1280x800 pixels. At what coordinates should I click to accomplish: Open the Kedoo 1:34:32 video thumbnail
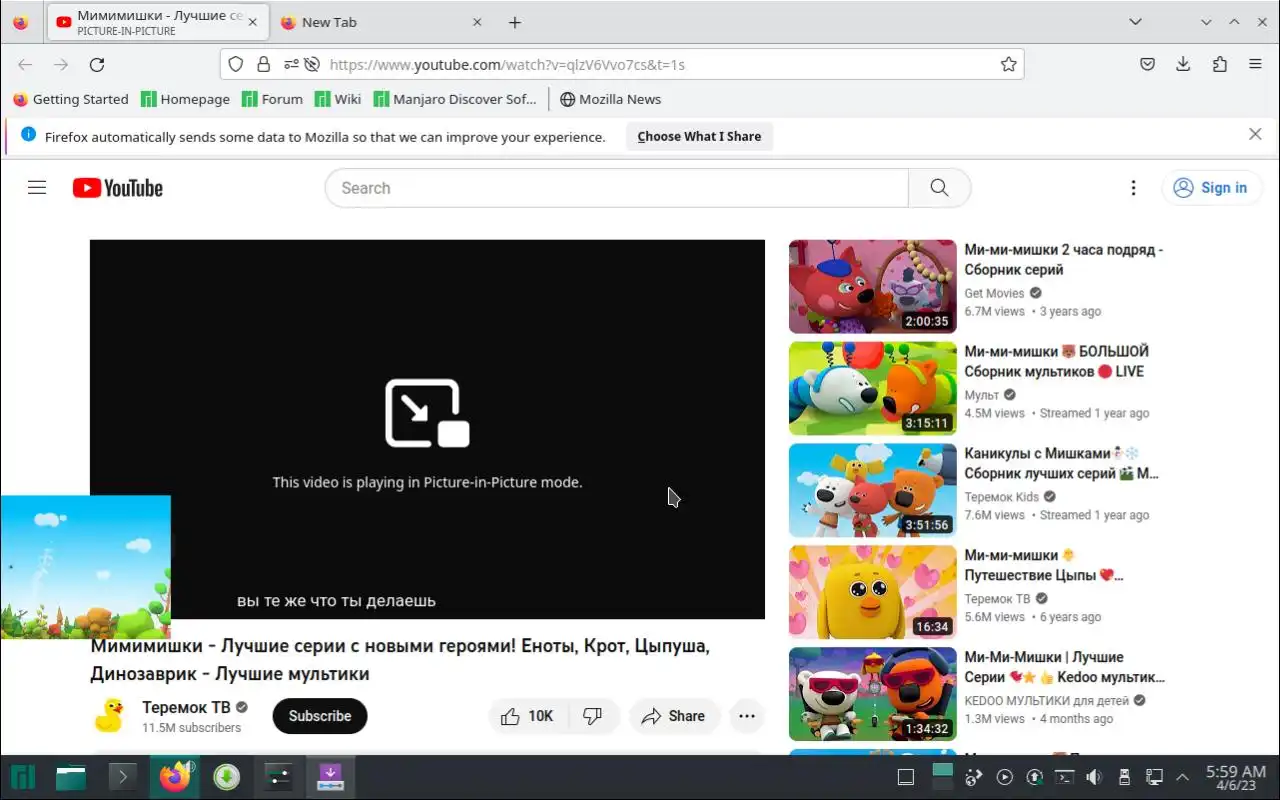coord(873,694)
